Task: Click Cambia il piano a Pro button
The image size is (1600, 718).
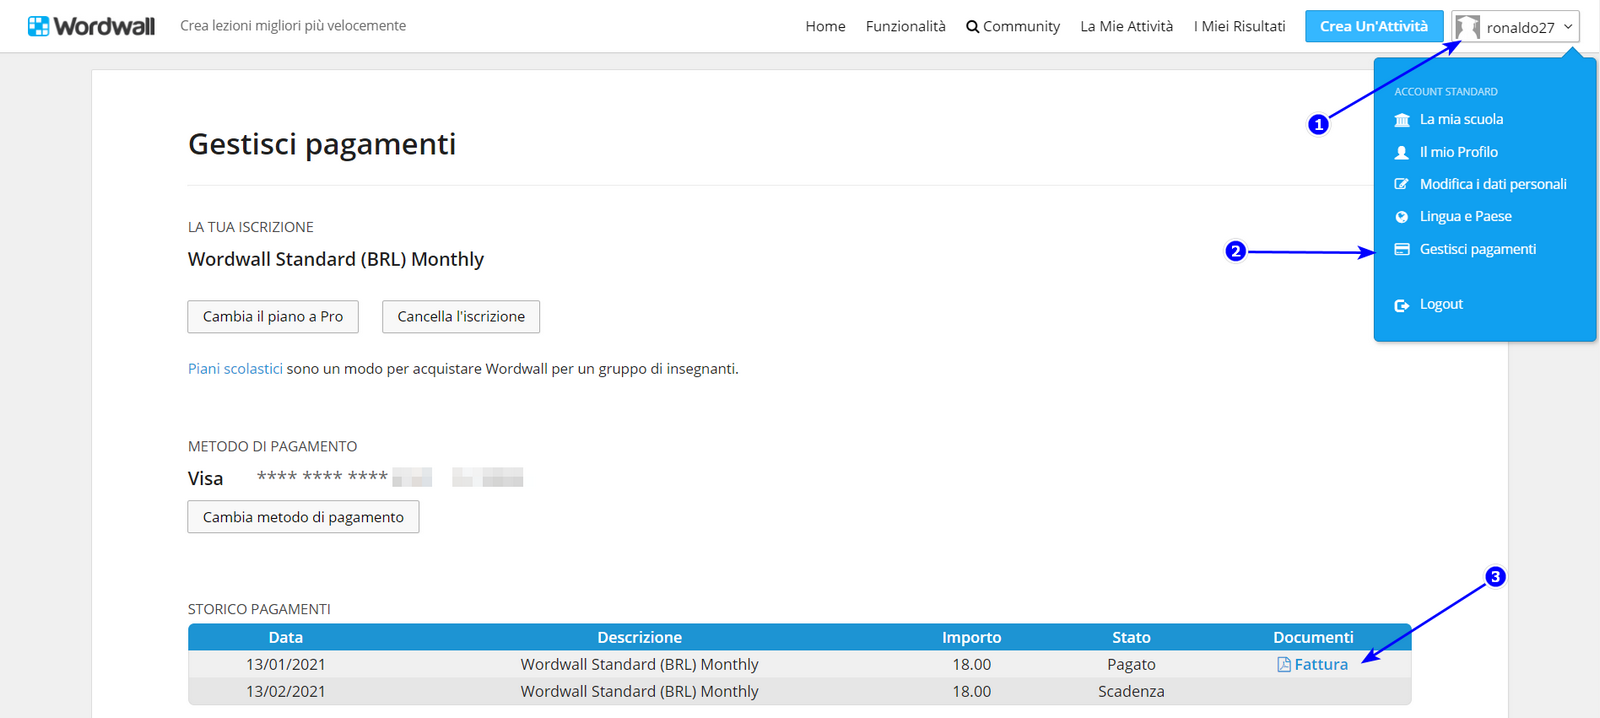Action: point(273,317)
